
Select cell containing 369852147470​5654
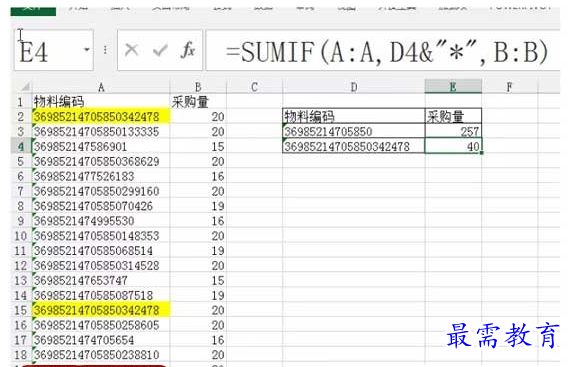[101, 340]
